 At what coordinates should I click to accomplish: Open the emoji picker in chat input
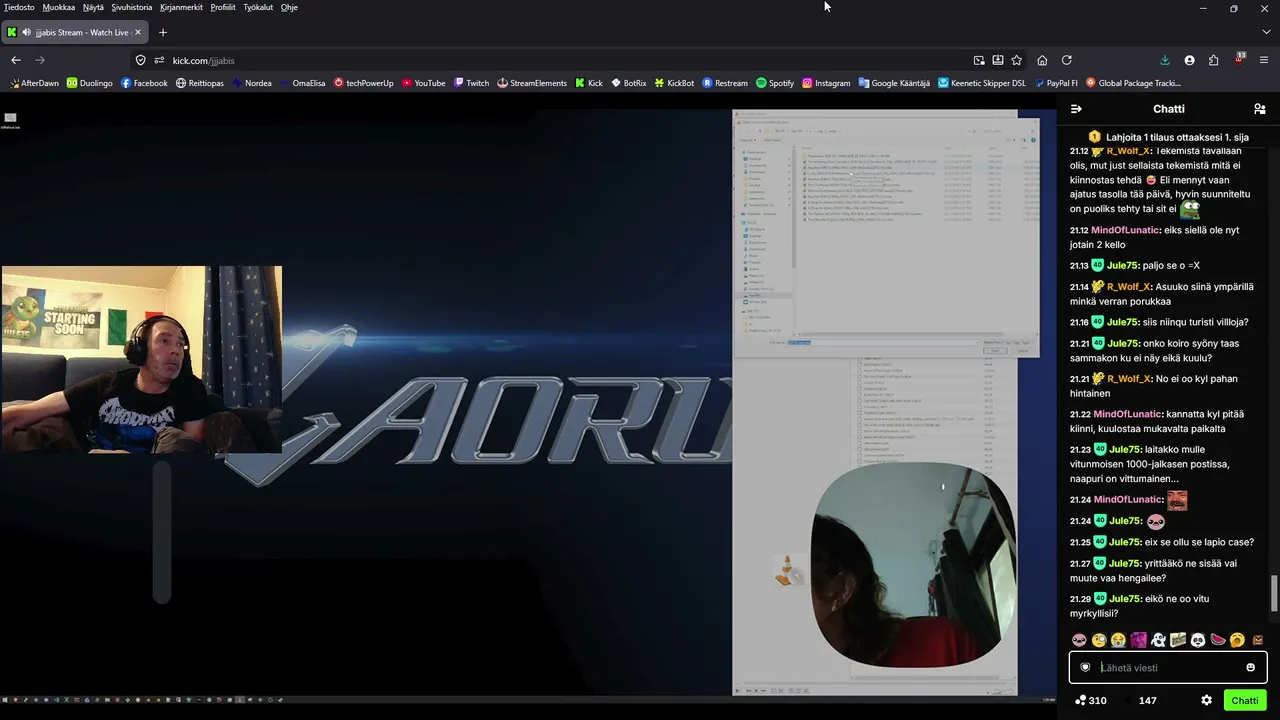point(1250,667)
